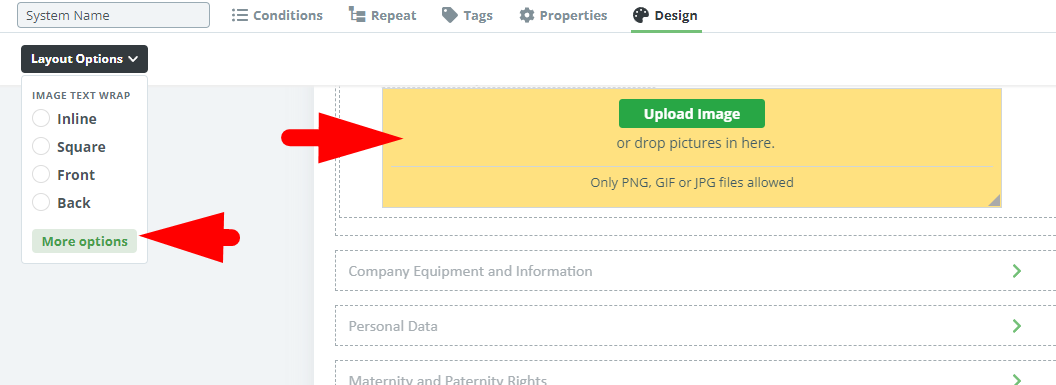The height and width of the screenshot is (385, 1056).
Task: Click the Properties gear icon
Action: (527, 15)
